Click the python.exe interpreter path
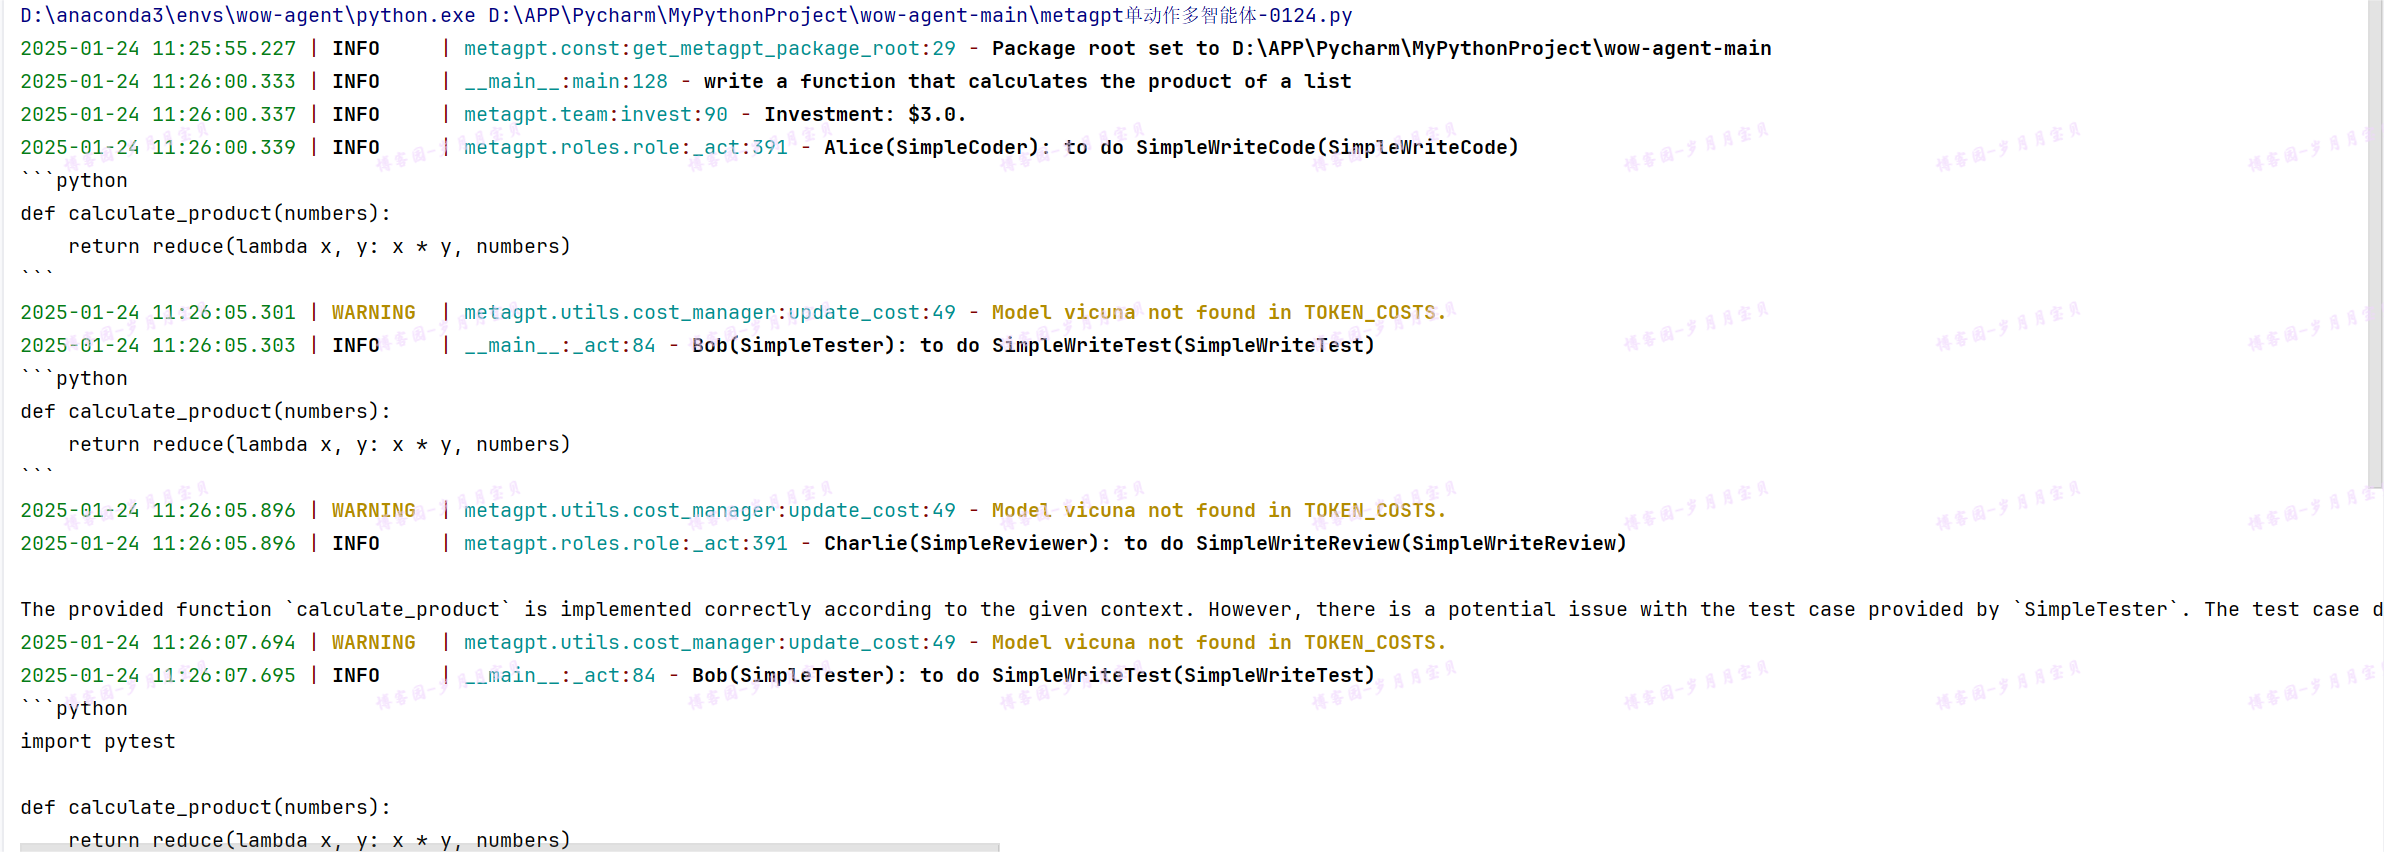 248,16
